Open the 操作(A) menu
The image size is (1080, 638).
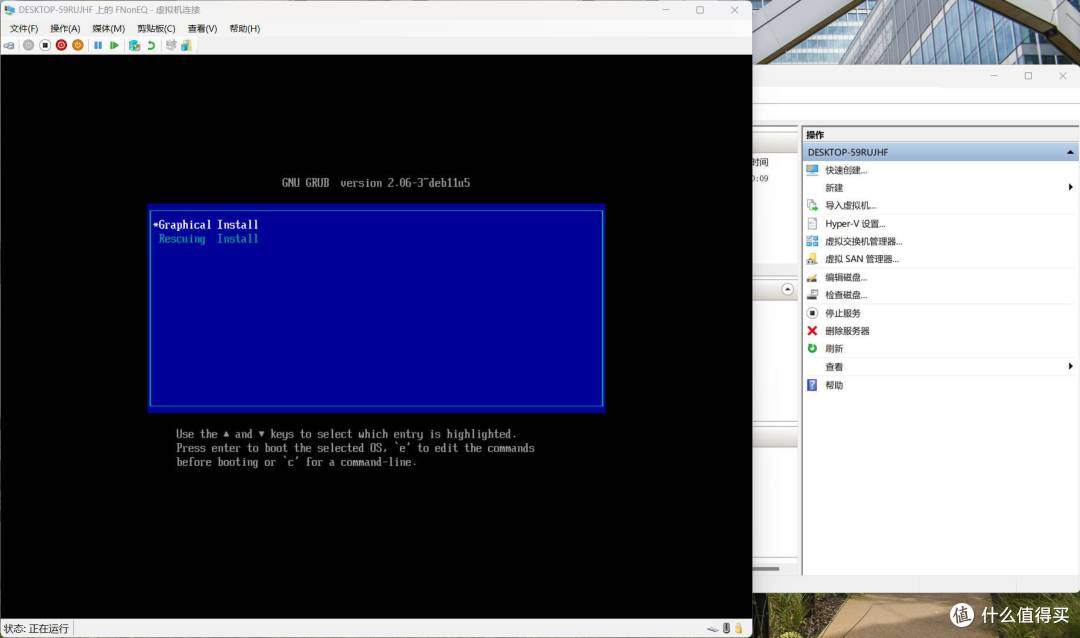(x=65, y=28)
